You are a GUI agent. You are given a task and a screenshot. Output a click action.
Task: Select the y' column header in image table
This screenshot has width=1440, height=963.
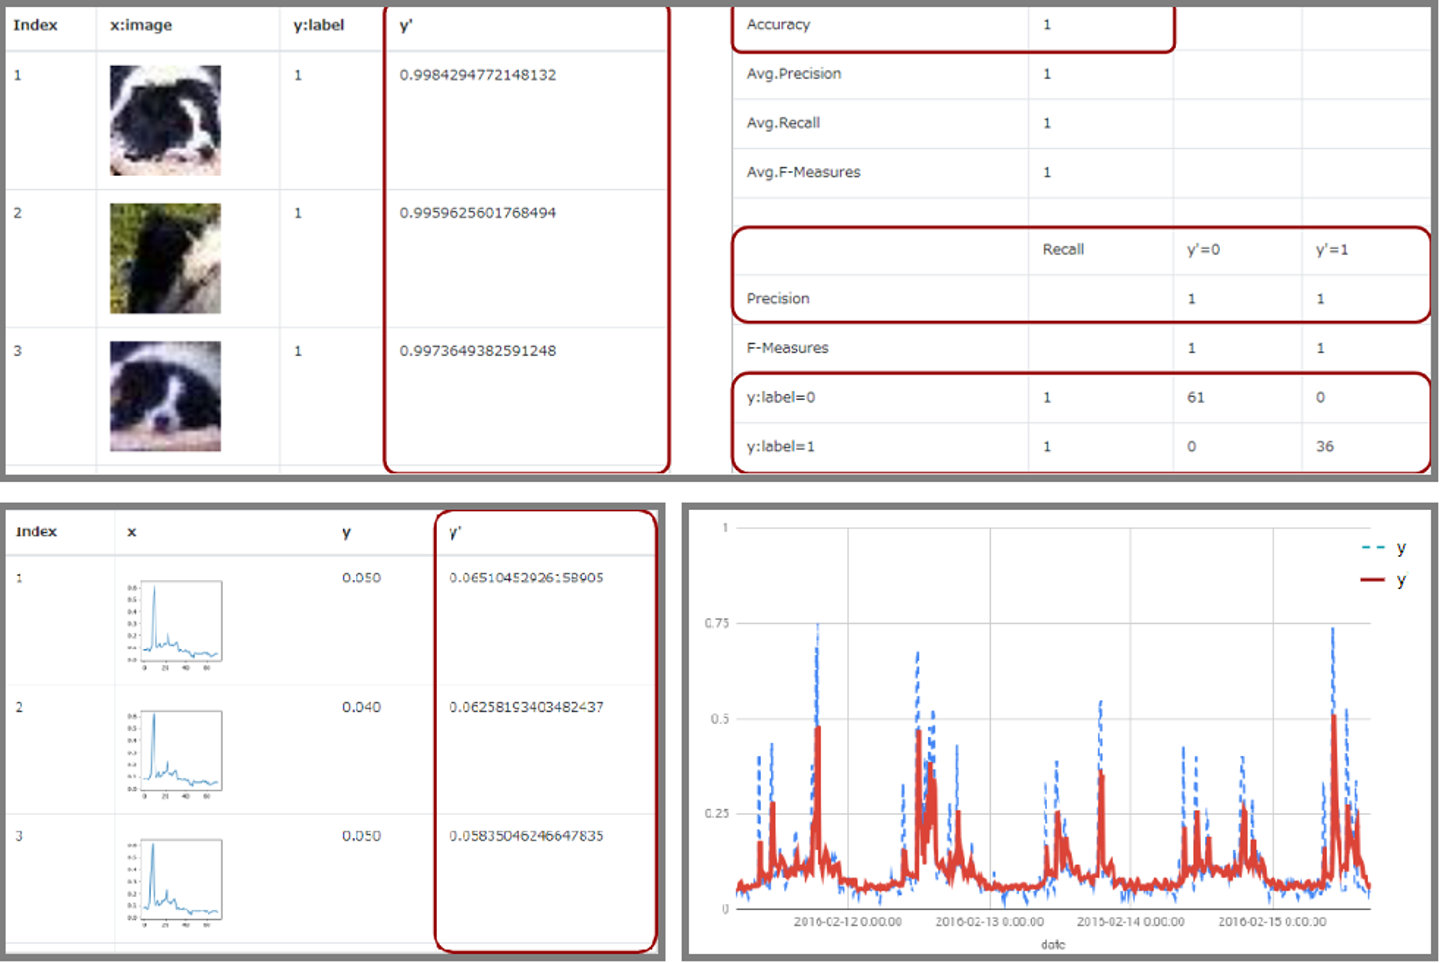406,25
